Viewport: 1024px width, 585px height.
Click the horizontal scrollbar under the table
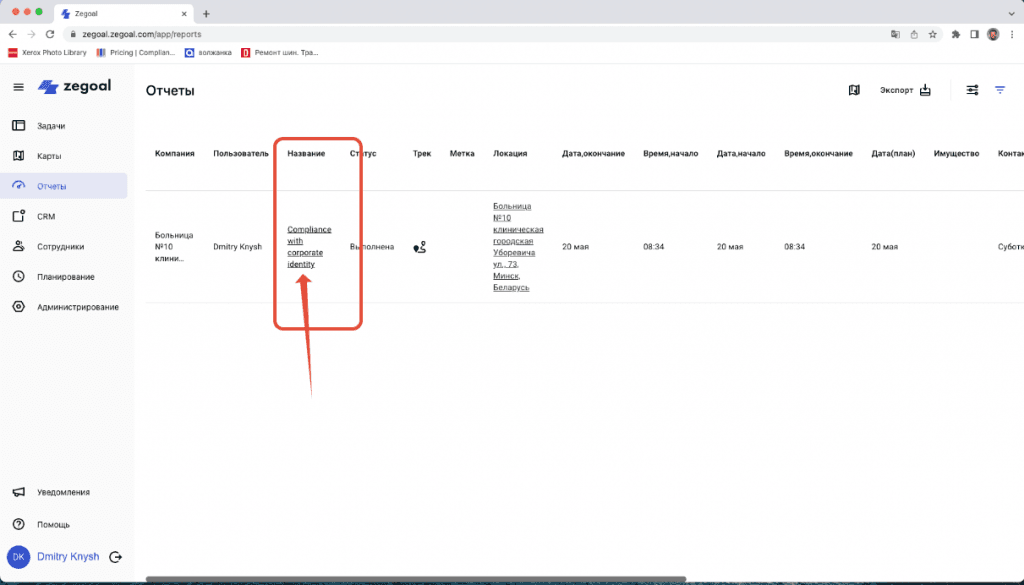(x=415, y=579)
